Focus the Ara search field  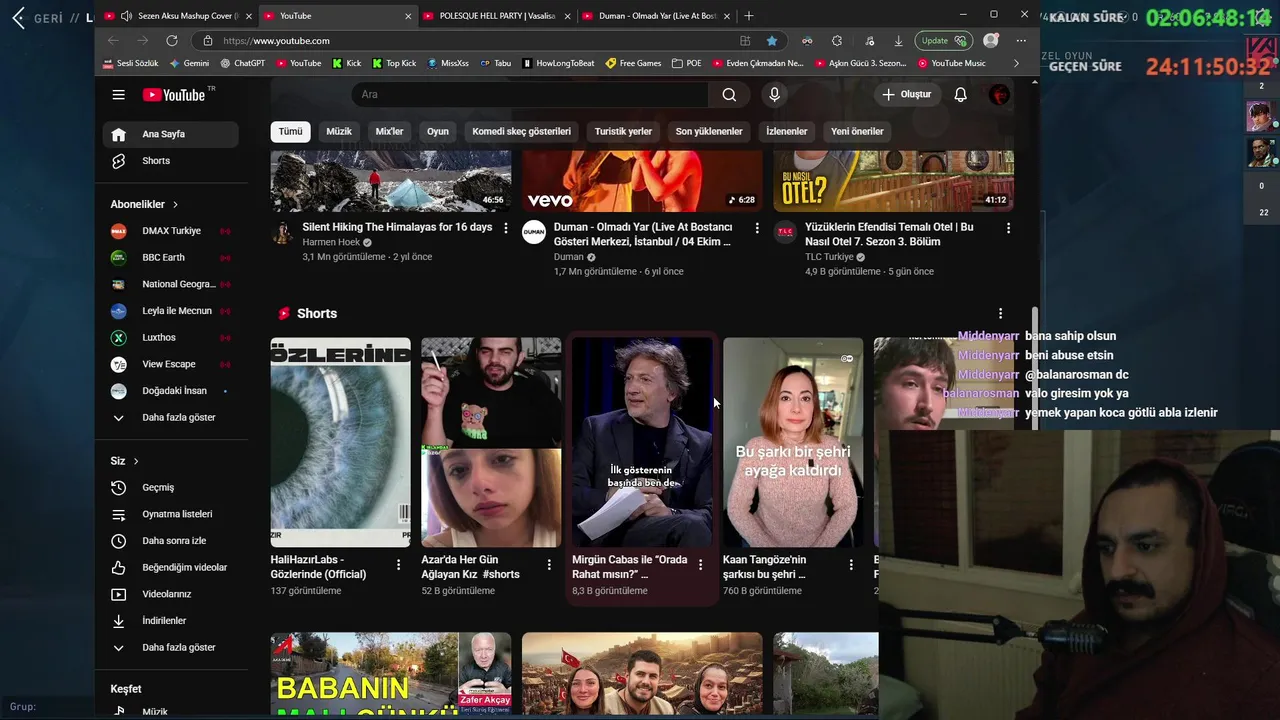pos(530,94)
